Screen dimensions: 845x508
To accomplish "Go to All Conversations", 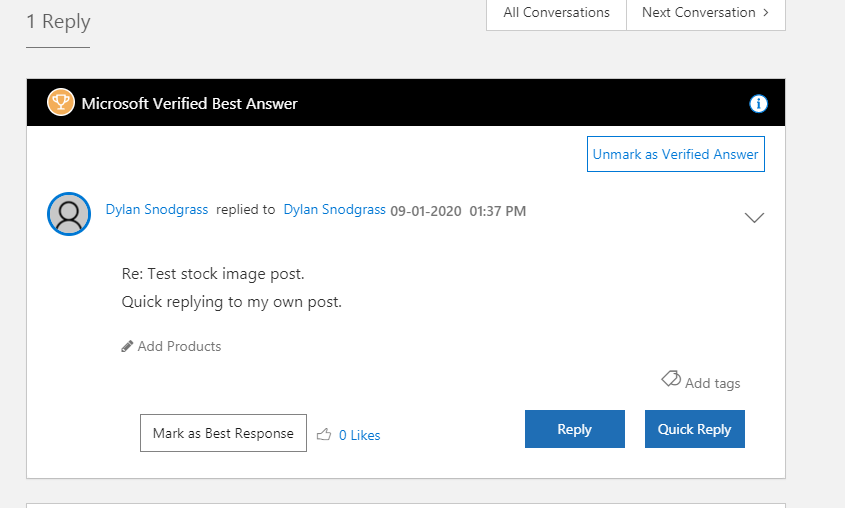I will click(x=556, y=13).
